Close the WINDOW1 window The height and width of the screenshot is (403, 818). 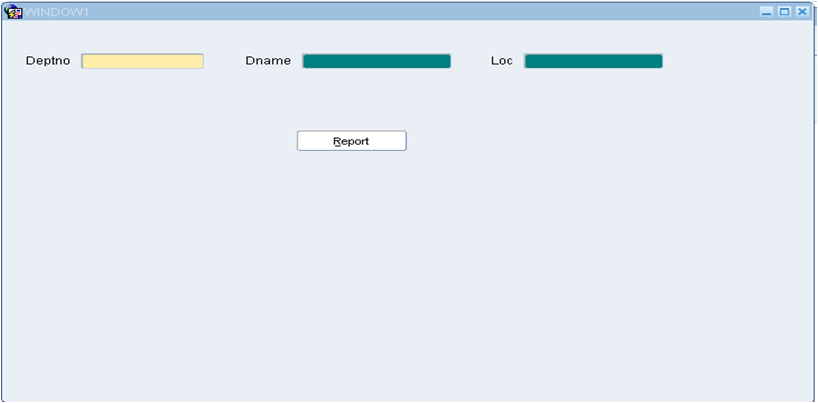click(802, 11)
